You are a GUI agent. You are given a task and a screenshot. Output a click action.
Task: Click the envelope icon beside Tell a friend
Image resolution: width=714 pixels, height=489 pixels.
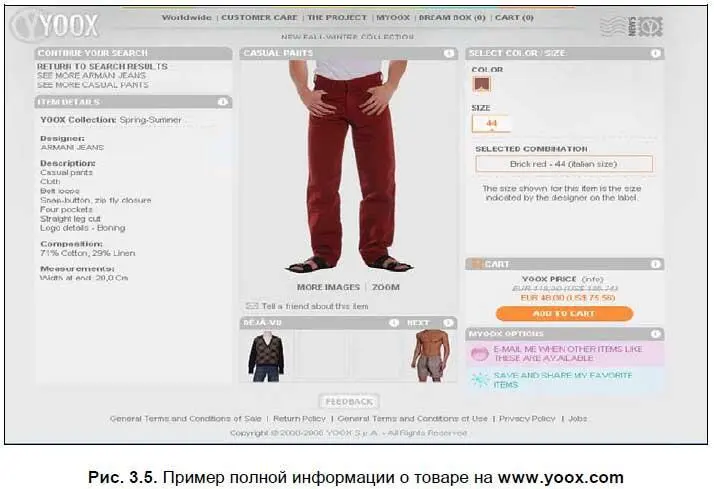[x=252, y=306]
